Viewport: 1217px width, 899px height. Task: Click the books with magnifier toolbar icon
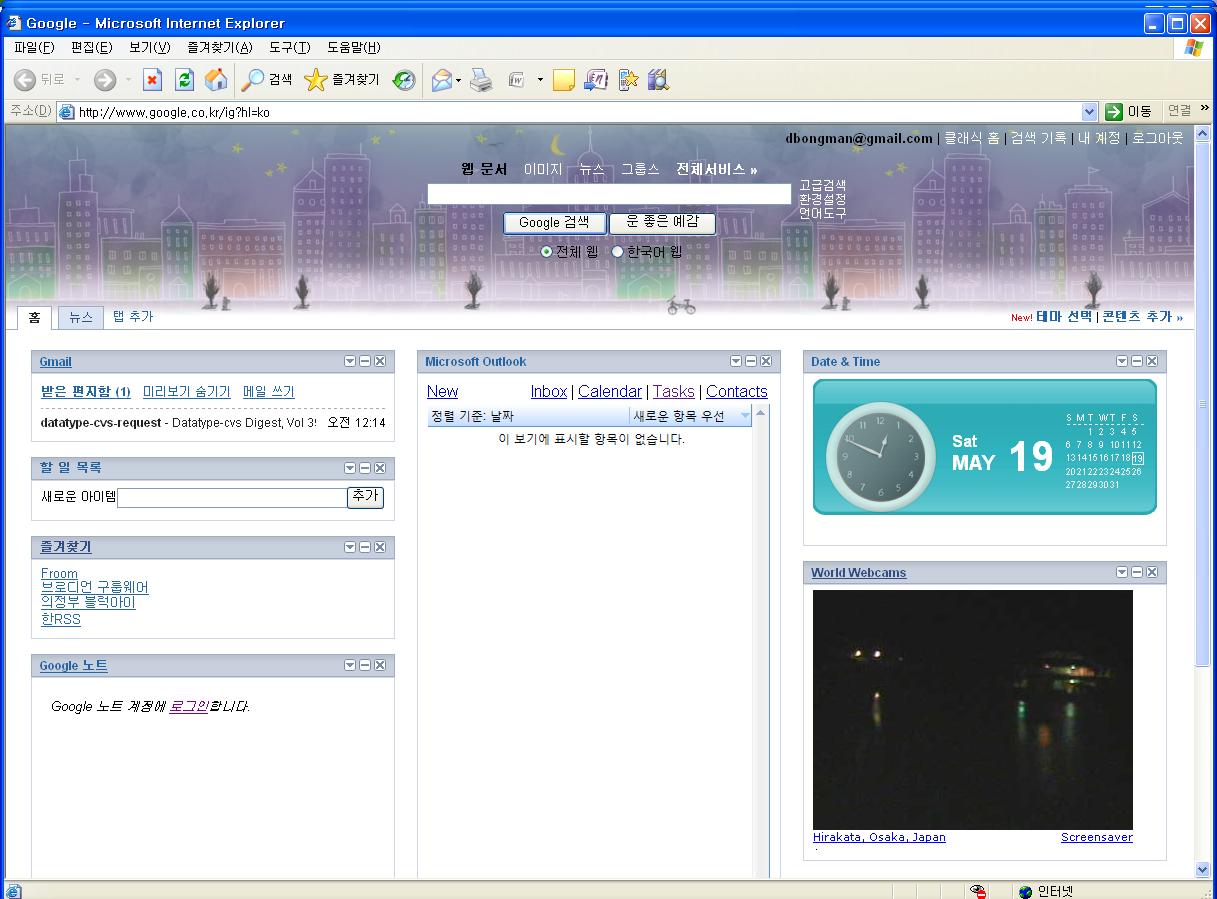tap(658, 80)
